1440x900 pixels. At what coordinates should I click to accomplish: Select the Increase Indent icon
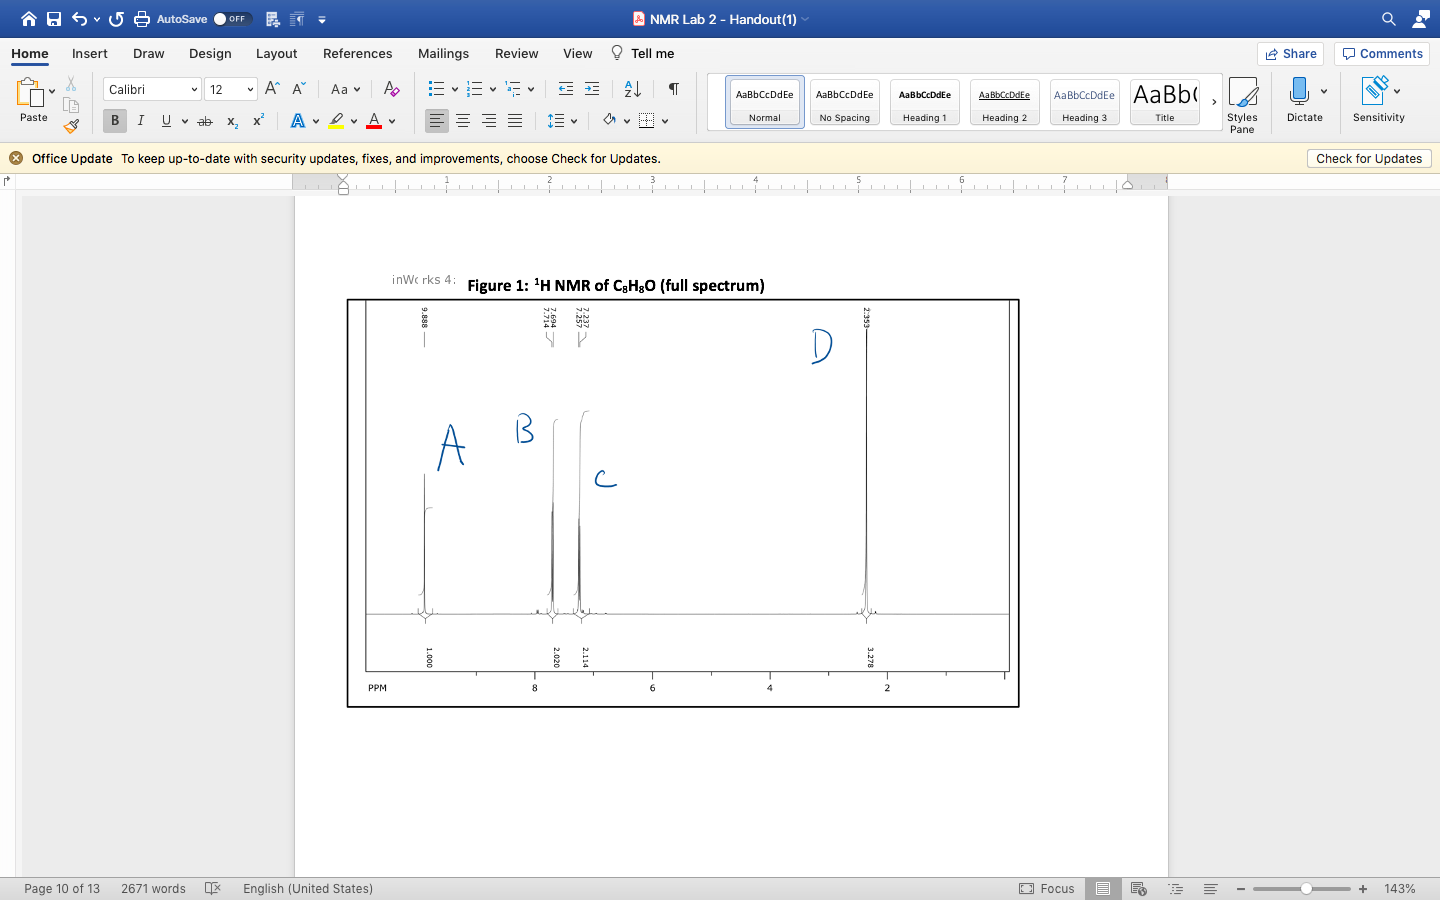tap(591, 89)
